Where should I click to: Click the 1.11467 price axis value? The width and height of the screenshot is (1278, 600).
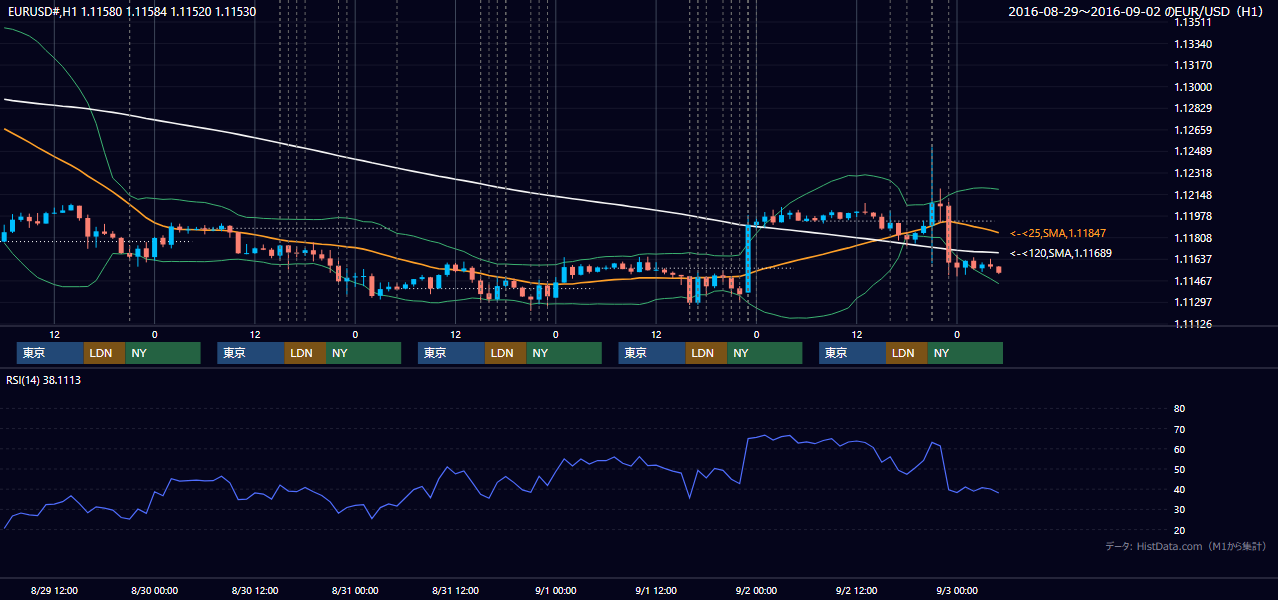pos(1192,281)
